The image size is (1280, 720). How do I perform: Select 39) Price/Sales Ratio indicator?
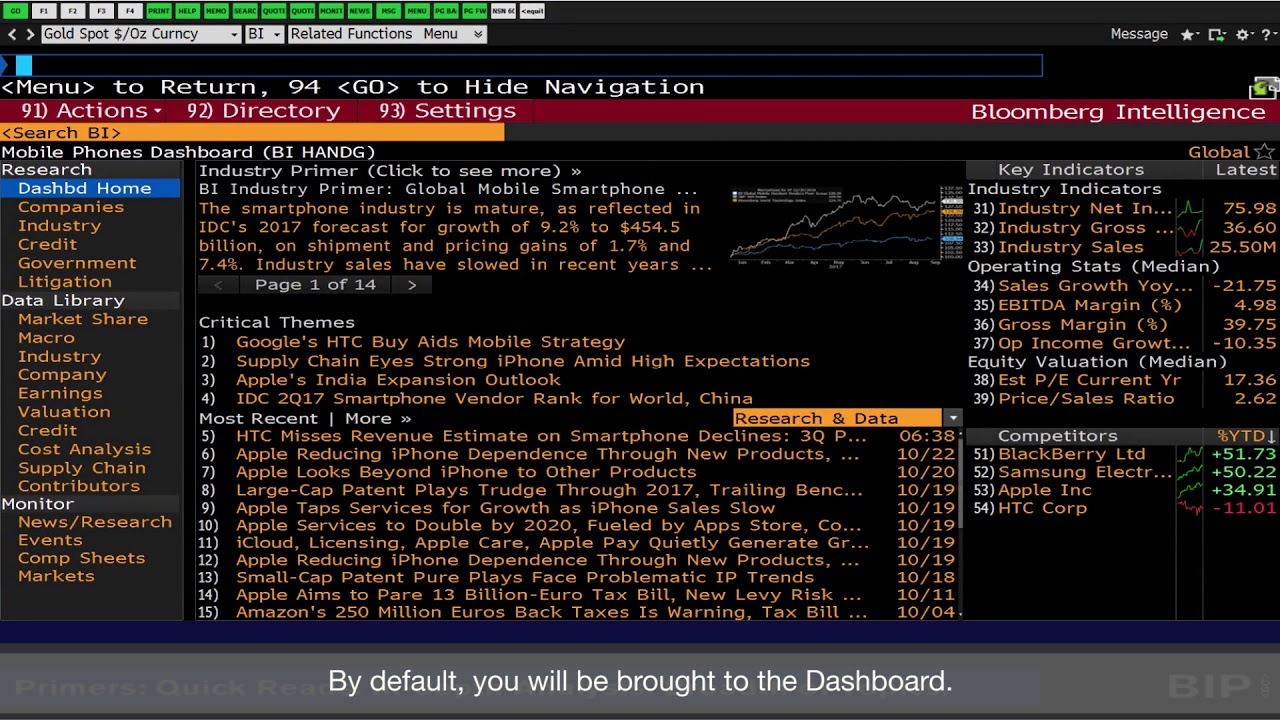click(x=1124, y=398)
